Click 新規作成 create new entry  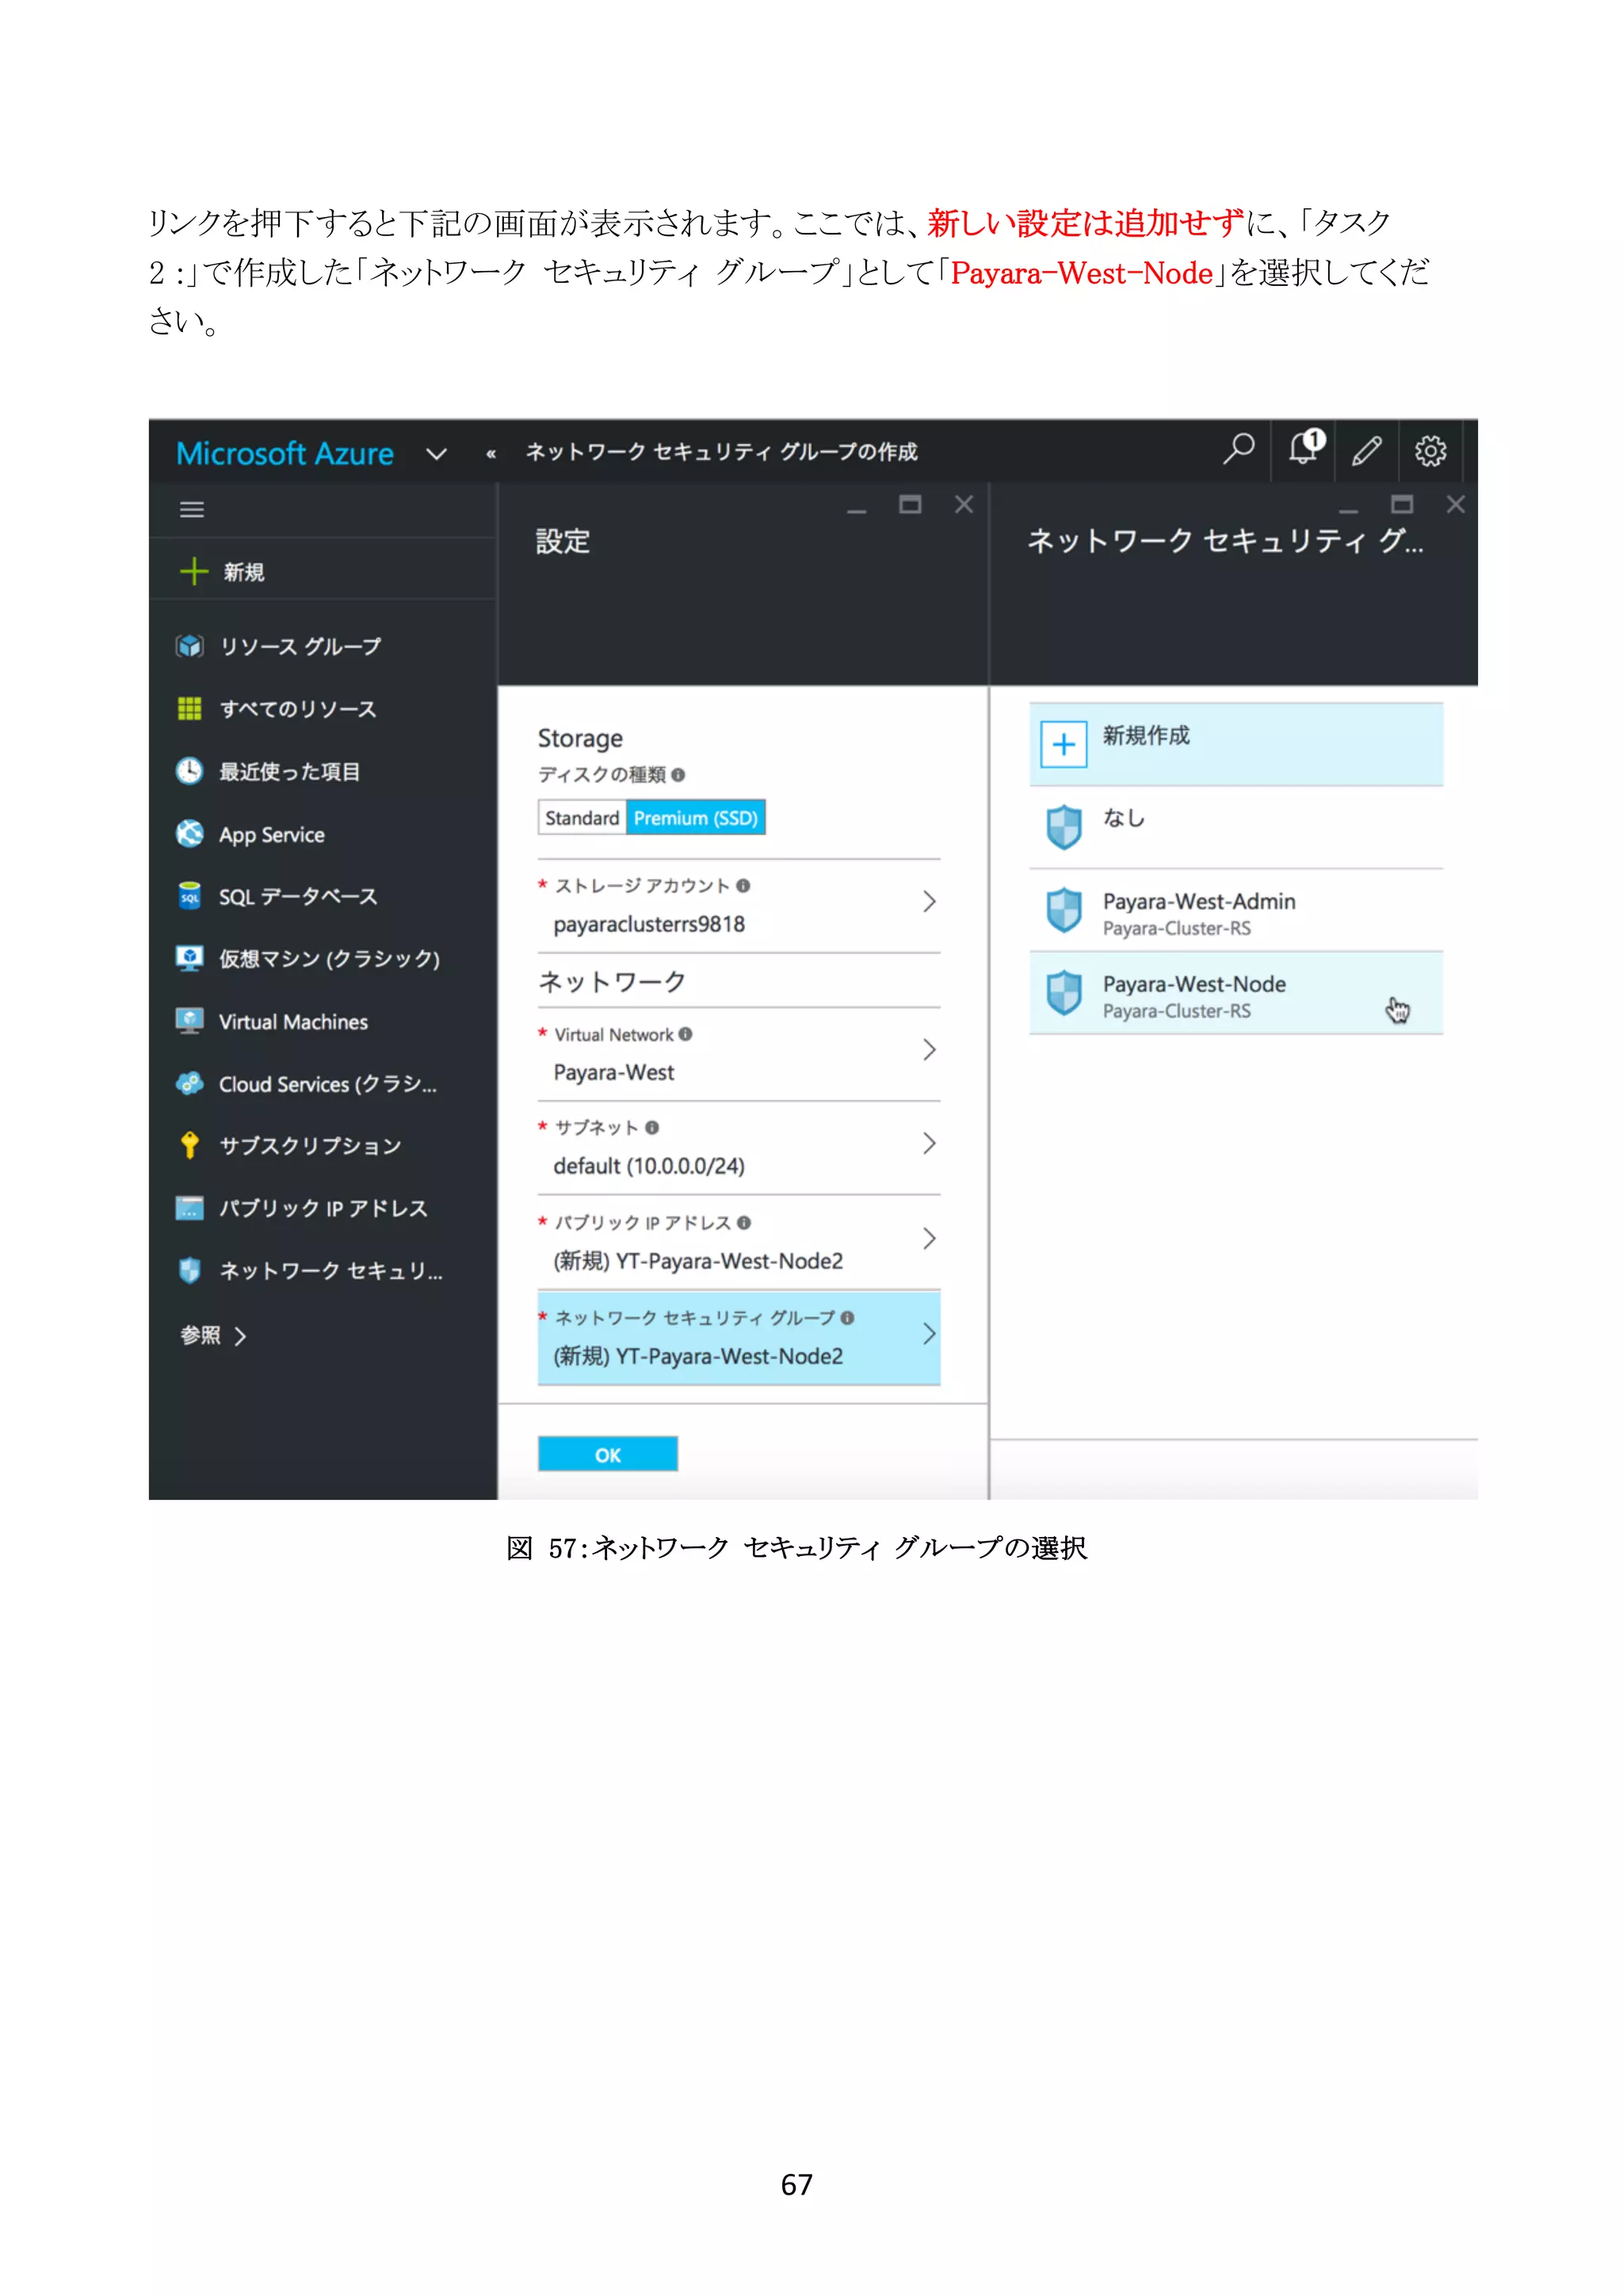(1236, 745)
